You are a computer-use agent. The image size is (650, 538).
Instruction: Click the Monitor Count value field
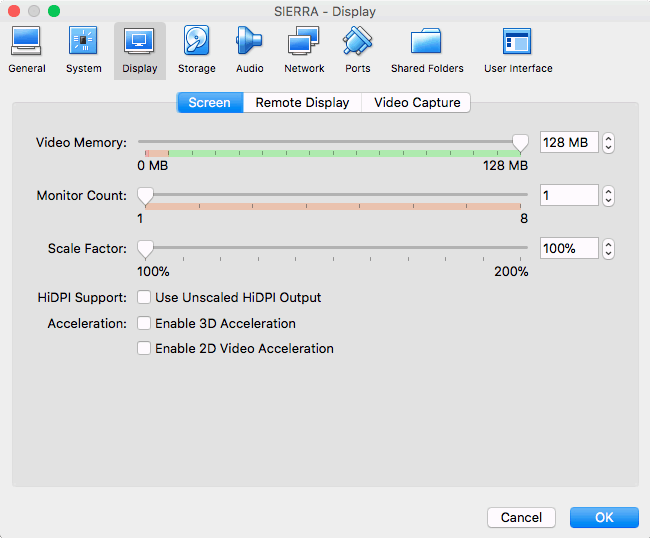tap(569, 195)
